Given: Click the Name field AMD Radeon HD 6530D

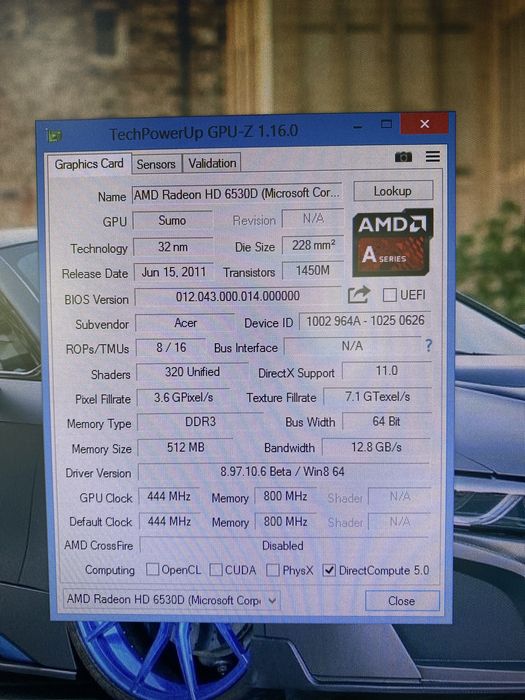Looking at the screenshot, I should 237,194.
